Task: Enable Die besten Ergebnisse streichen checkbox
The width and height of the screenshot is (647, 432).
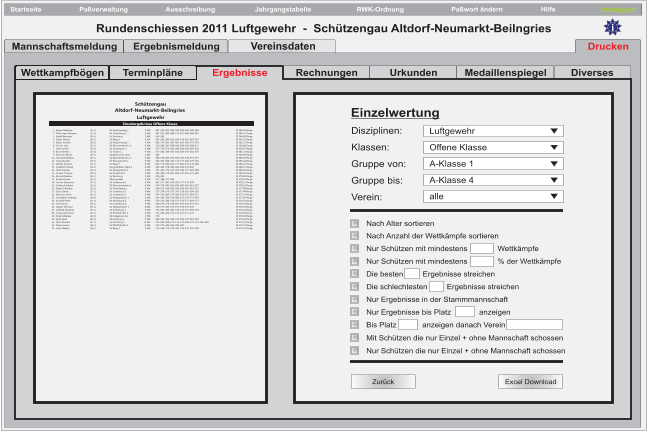Action: tap(354, 274)
